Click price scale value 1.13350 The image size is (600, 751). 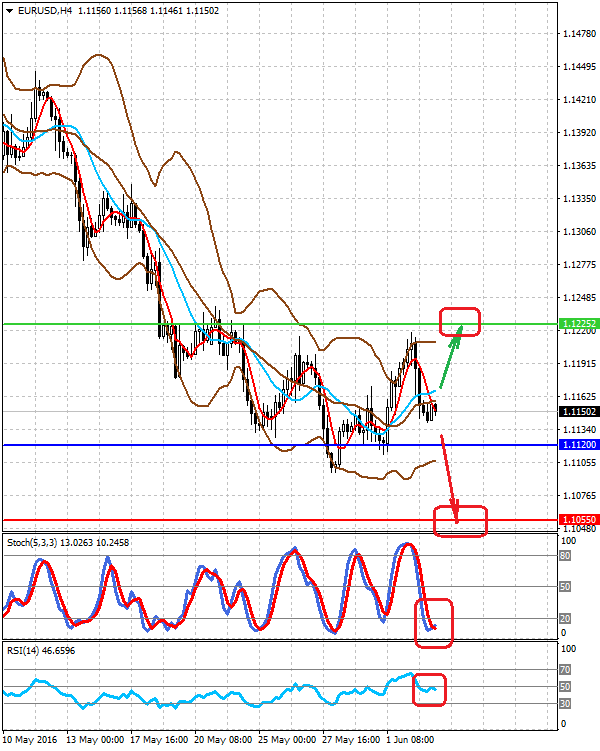(579, 199)
